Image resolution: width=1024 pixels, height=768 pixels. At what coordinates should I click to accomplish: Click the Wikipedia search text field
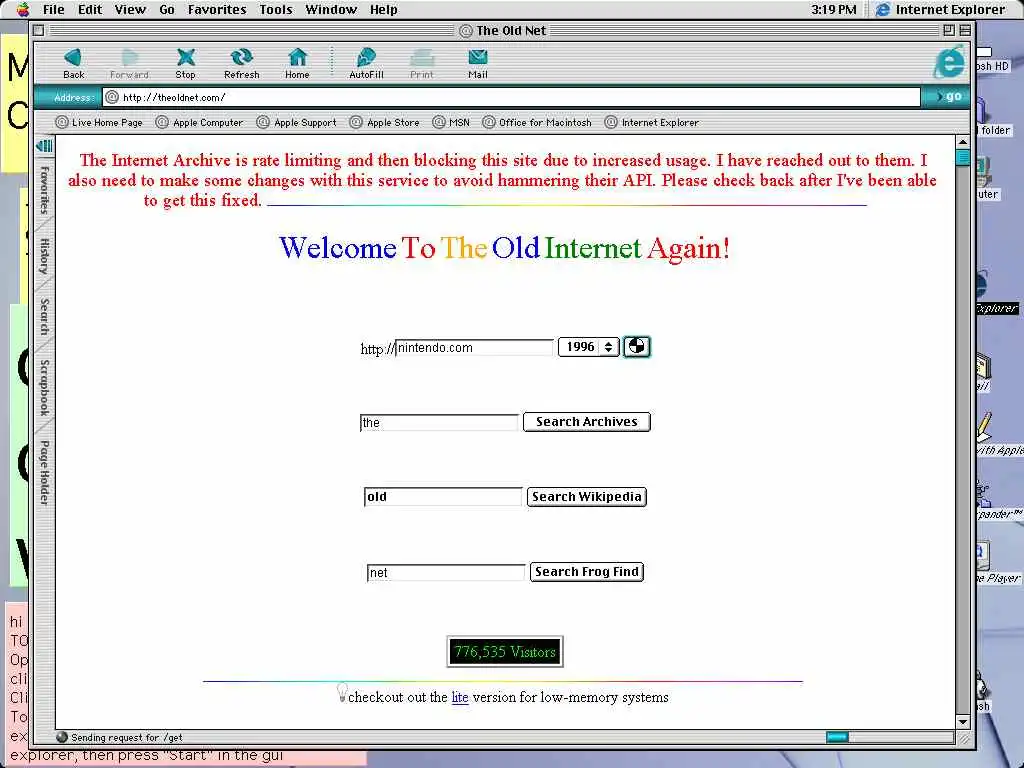[443, 497]
